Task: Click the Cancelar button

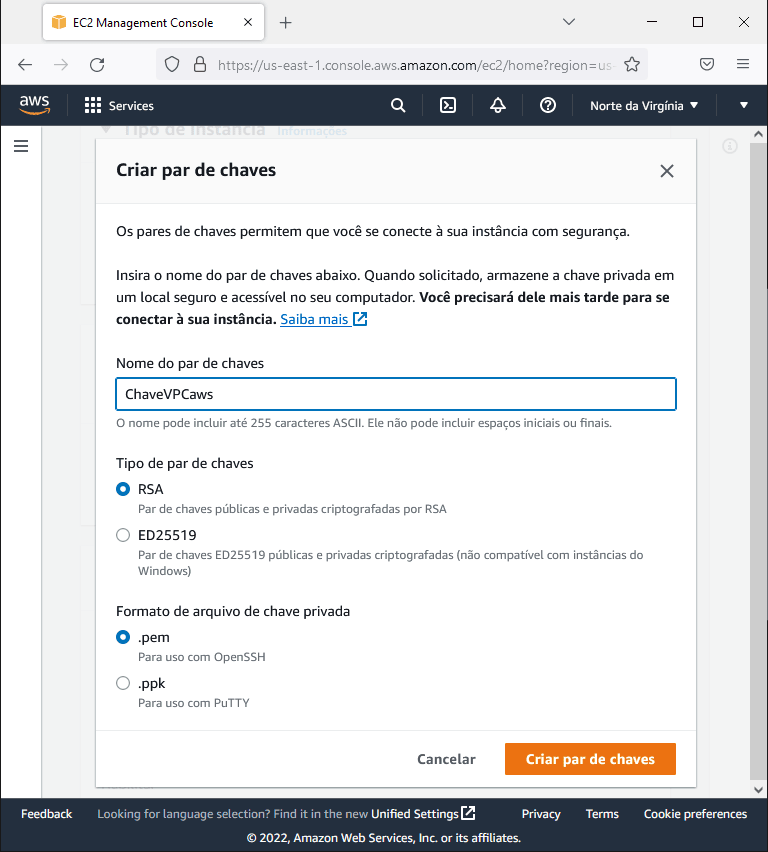Action: point(446,759)
